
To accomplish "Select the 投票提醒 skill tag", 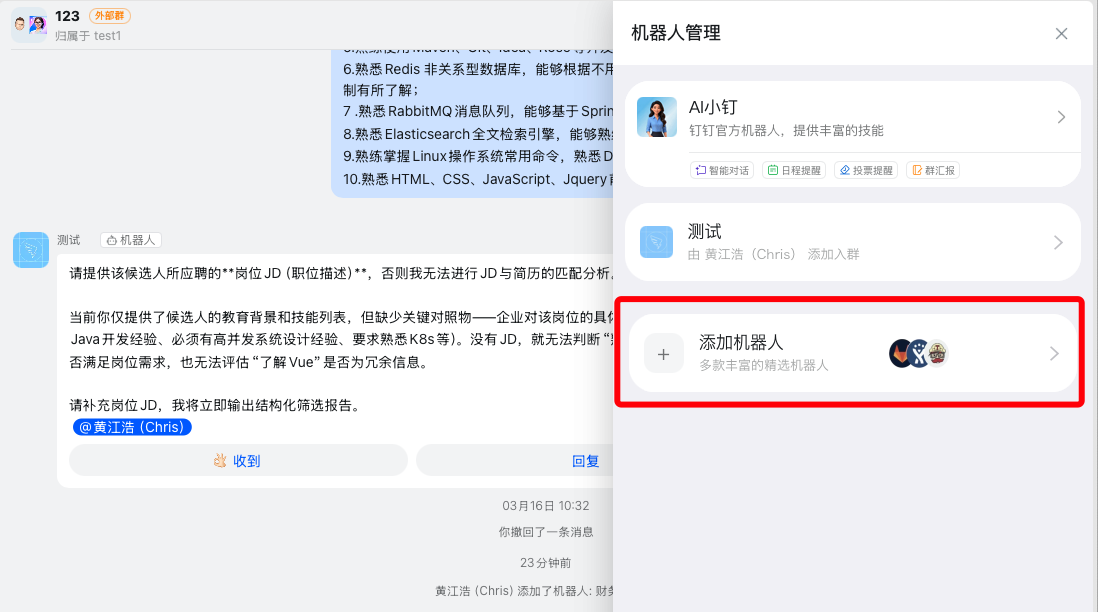I will tap(866, 170).
